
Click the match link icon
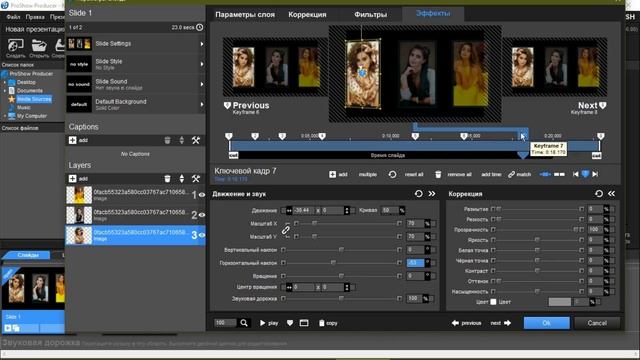pyautogui.click(x=511, y=174)
